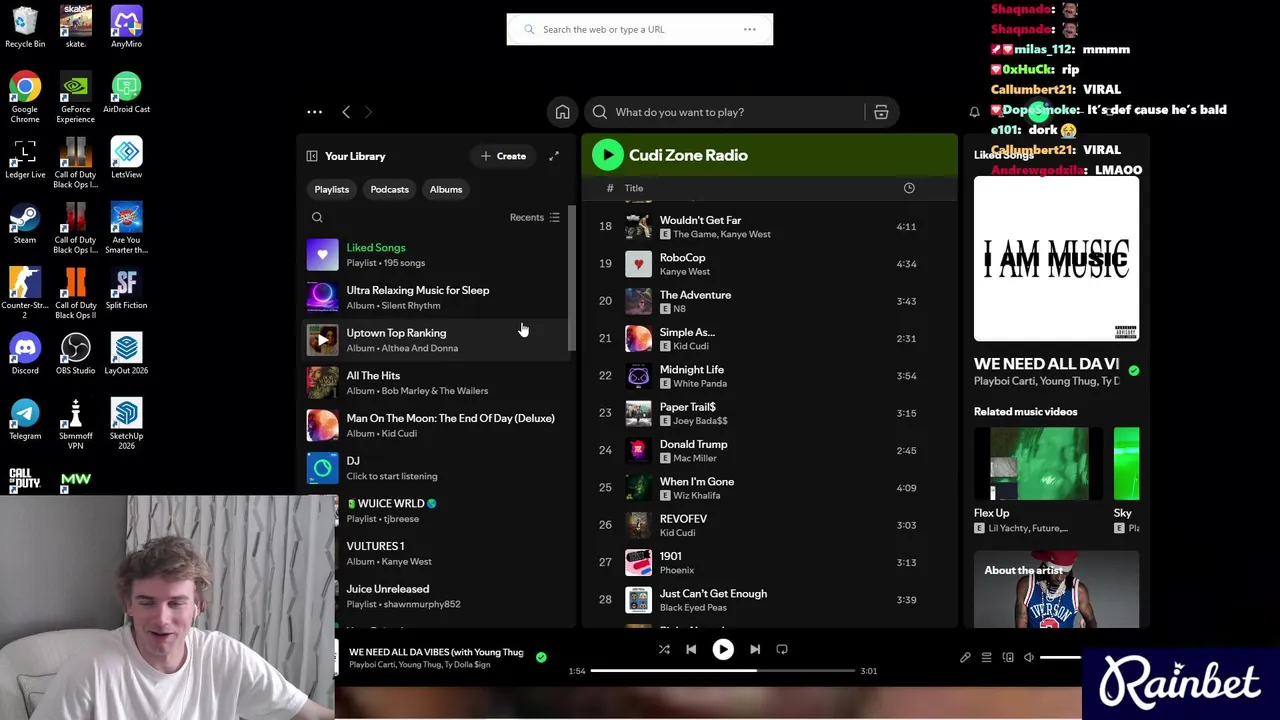
Task: Toggle shuffle in the player bar
Action: coord(664,649)
